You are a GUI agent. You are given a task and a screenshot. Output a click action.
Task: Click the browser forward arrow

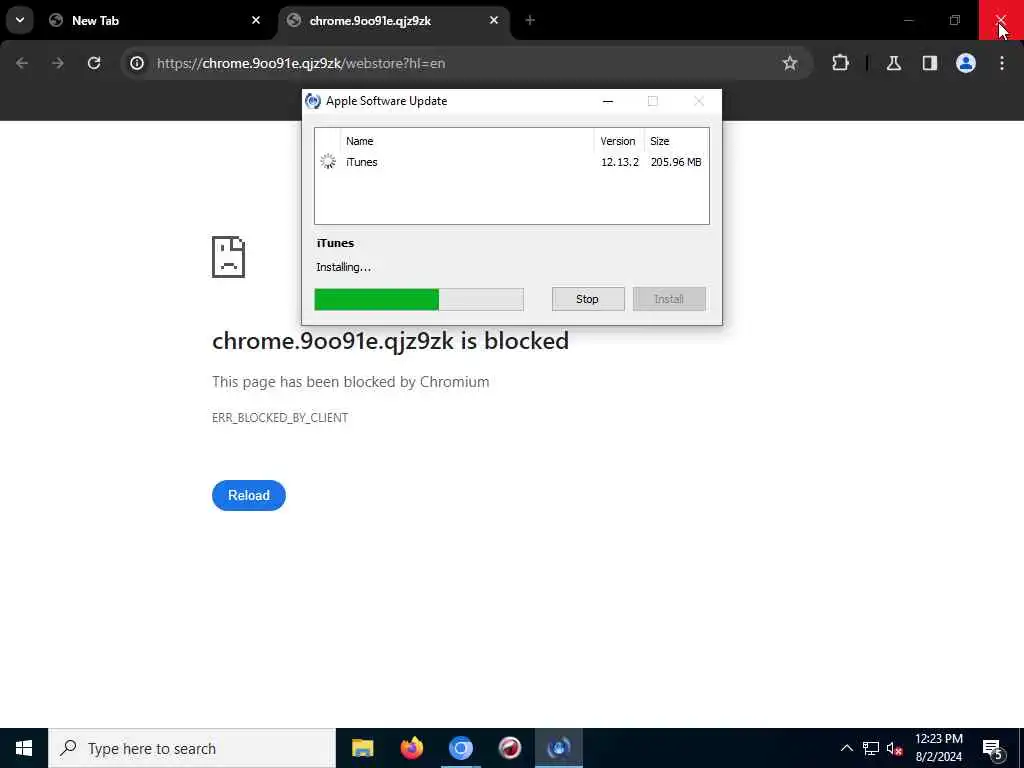click(x=57, y=63)
